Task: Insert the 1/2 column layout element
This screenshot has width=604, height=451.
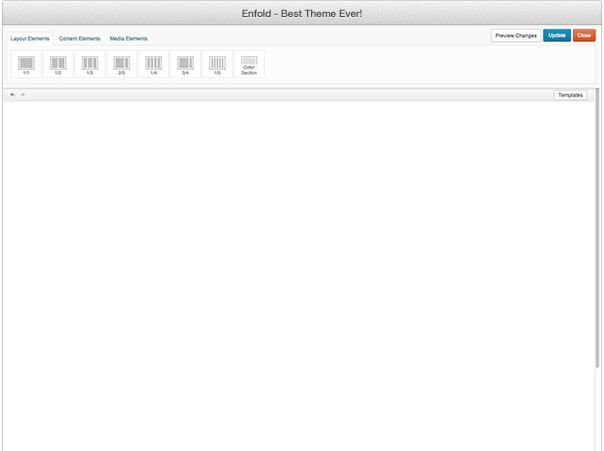Action: (58, 64)
